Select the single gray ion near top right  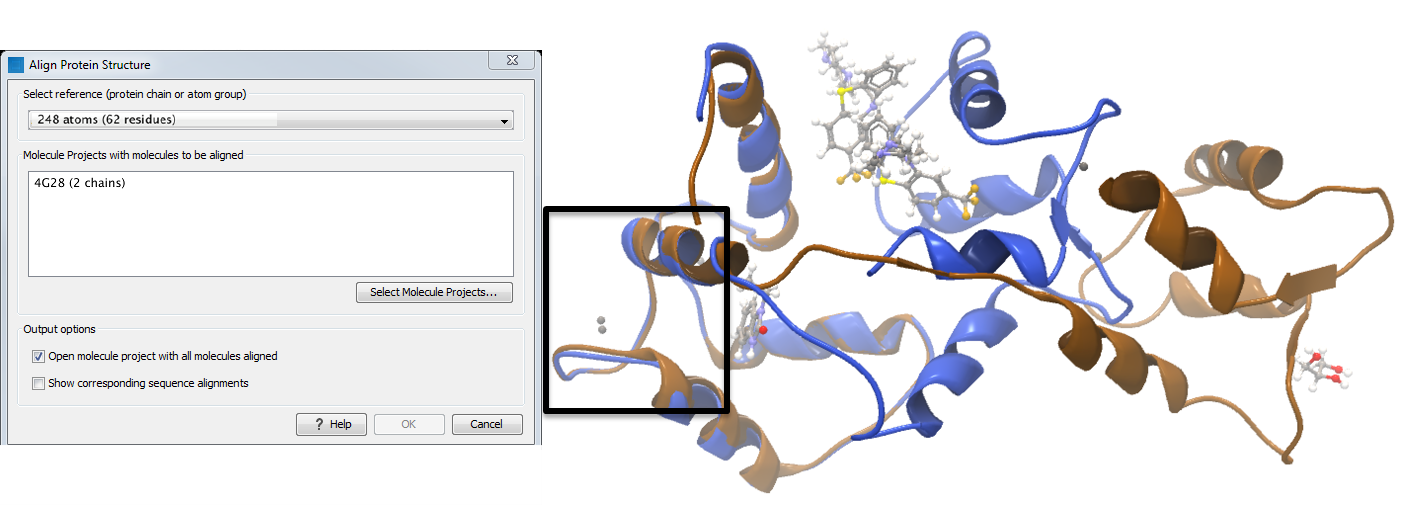pos(1083,167)
